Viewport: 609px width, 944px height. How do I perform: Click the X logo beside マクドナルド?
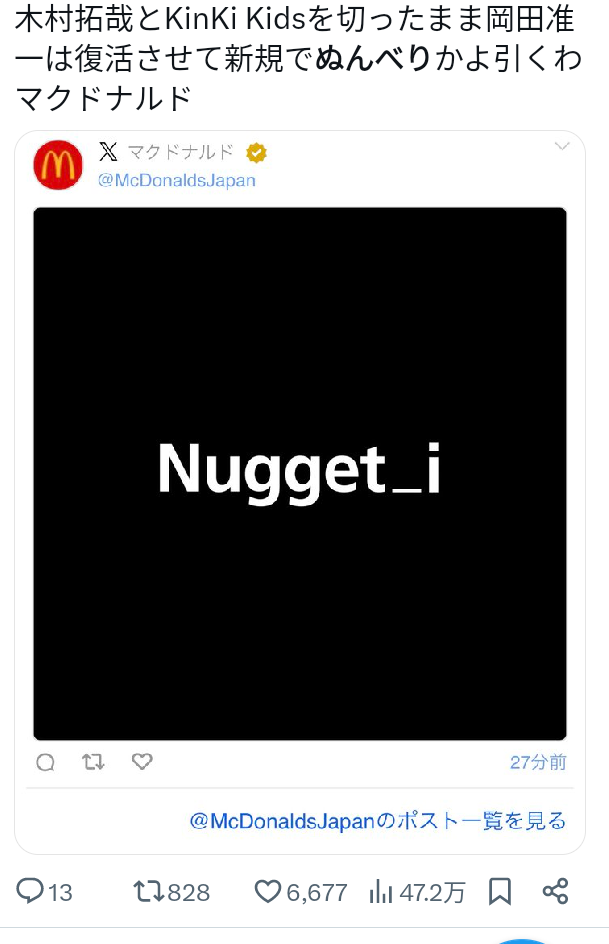click(108, 152)
